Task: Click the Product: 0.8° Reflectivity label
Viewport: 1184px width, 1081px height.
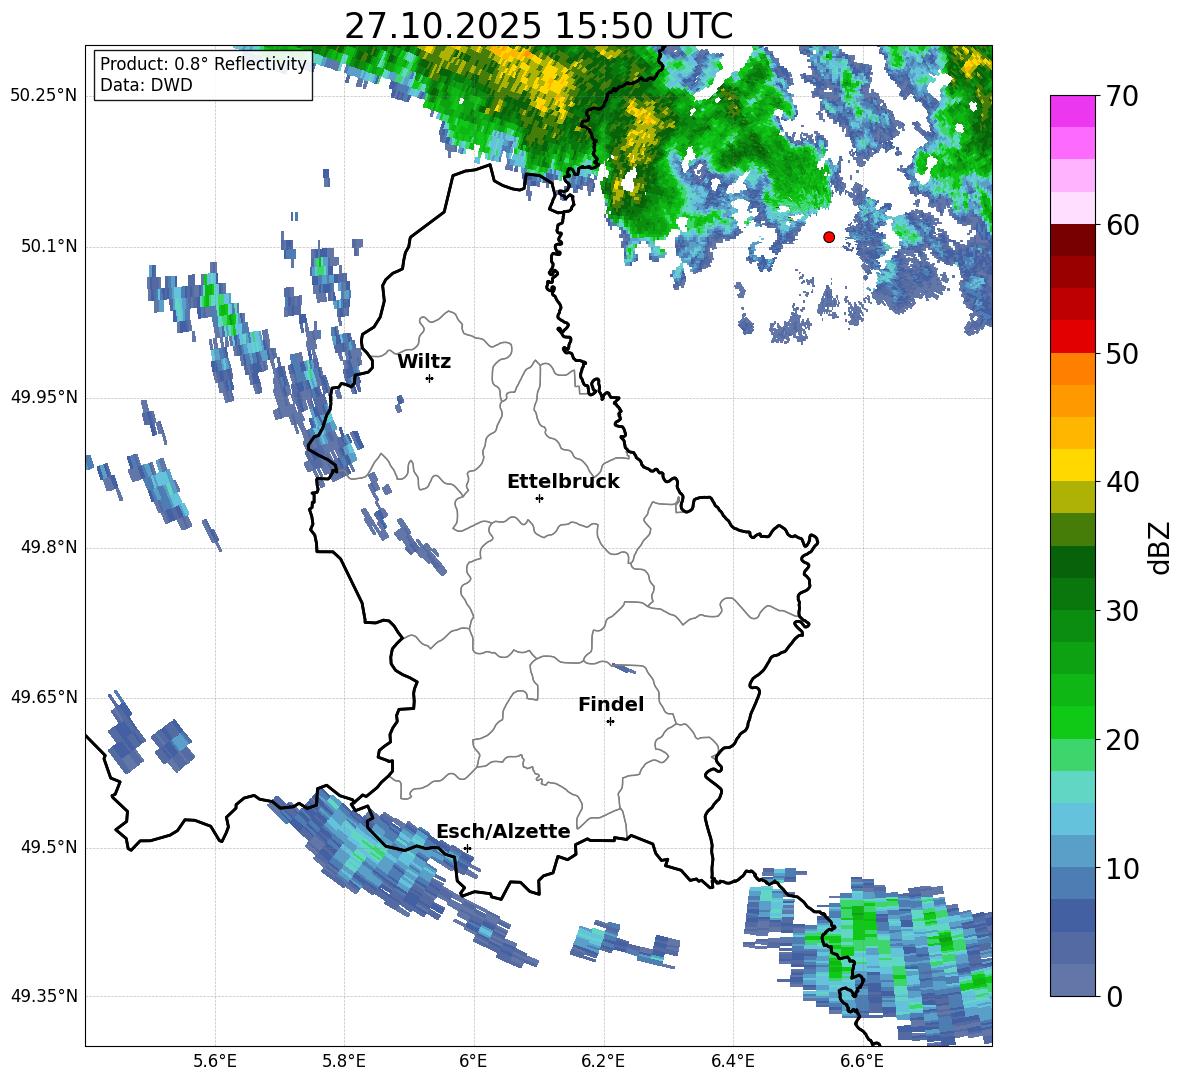Action: (203, 63)
